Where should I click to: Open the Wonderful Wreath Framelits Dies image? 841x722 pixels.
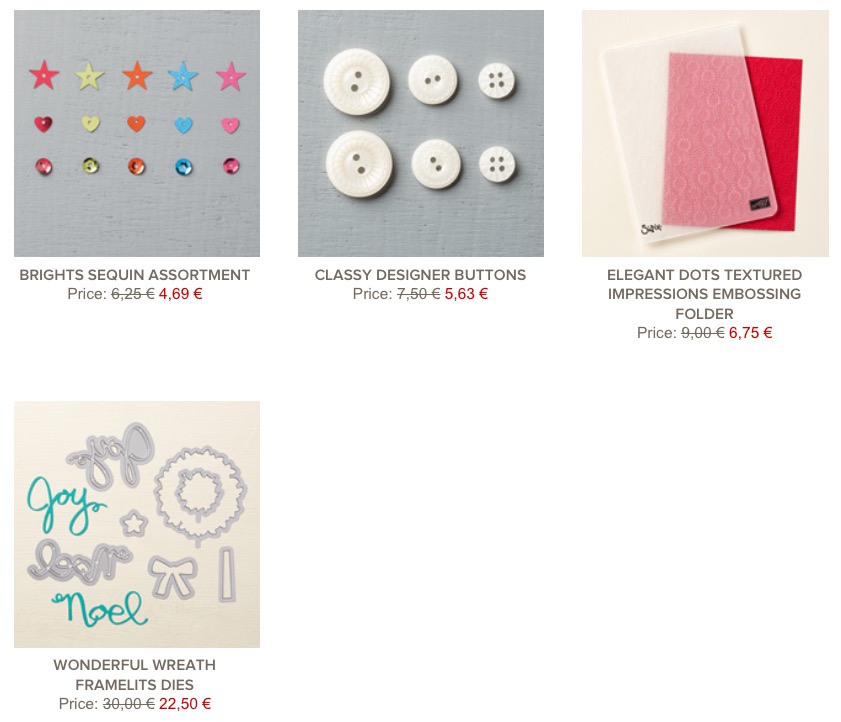tap(137, 524)
